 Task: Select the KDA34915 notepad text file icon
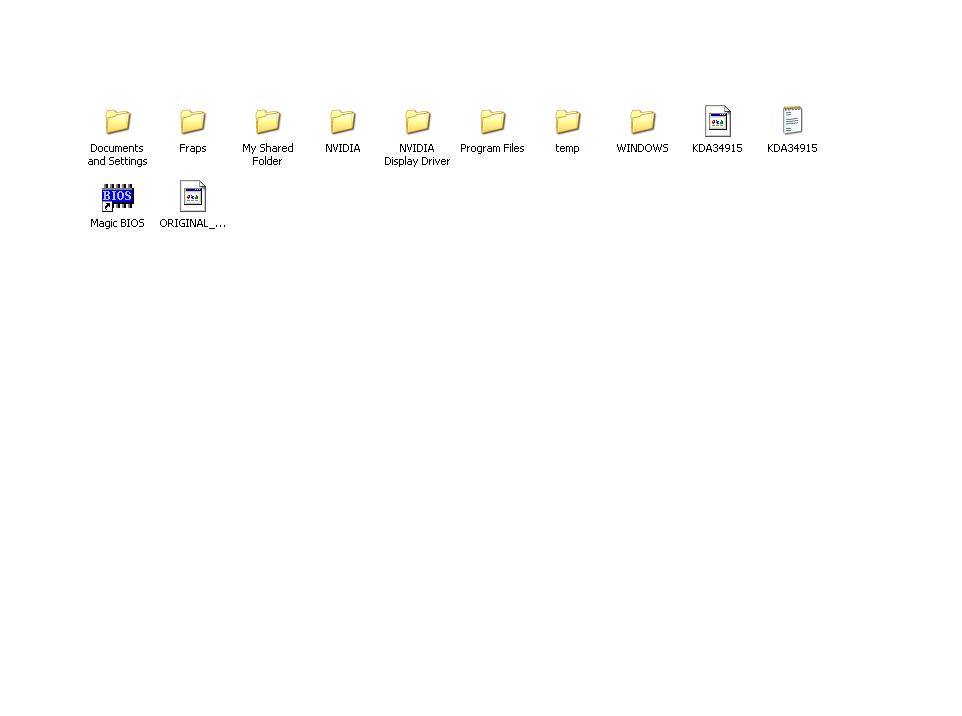click(792, 122)
